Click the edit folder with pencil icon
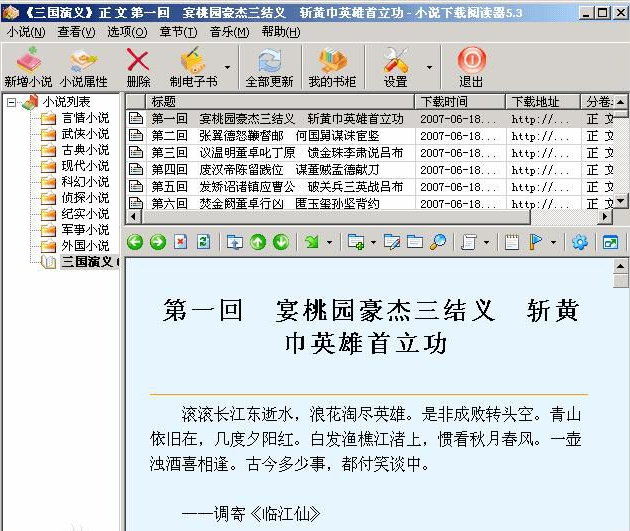630x531 pixels. click(392, 242)
